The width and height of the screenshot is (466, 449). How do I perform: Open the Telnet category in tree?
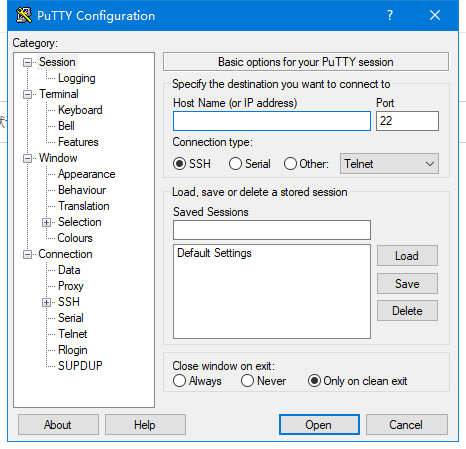[73, 334]
